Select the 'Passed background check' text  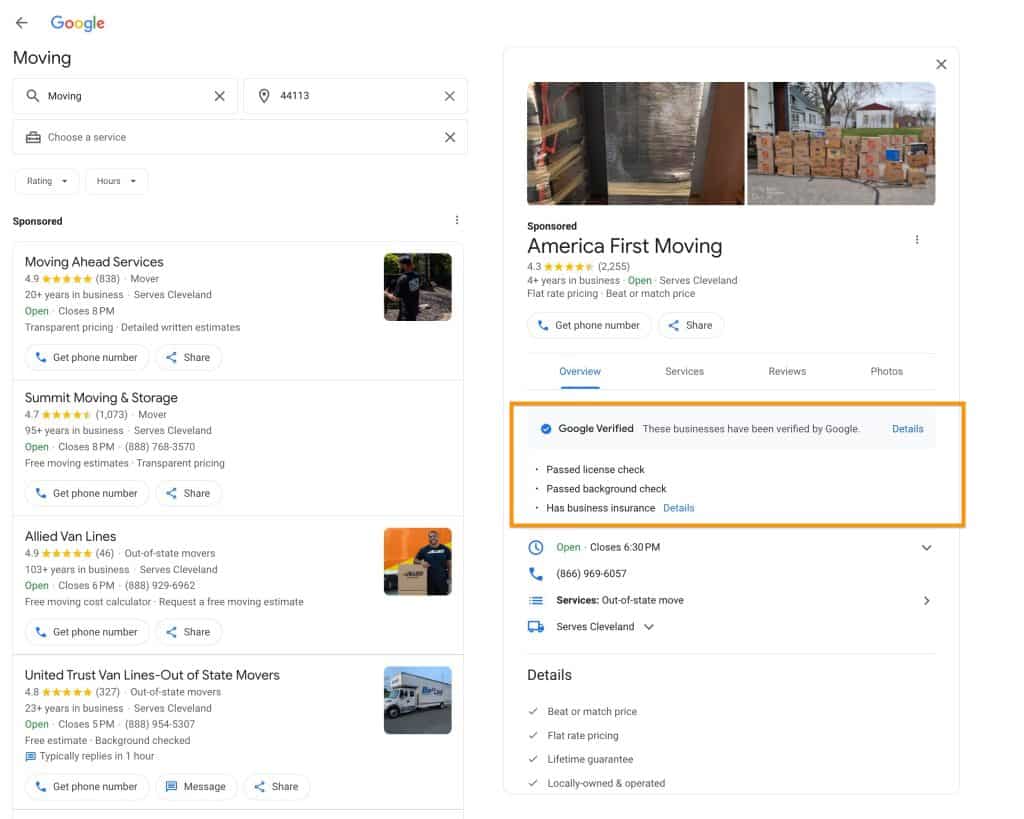click(606, 489)
